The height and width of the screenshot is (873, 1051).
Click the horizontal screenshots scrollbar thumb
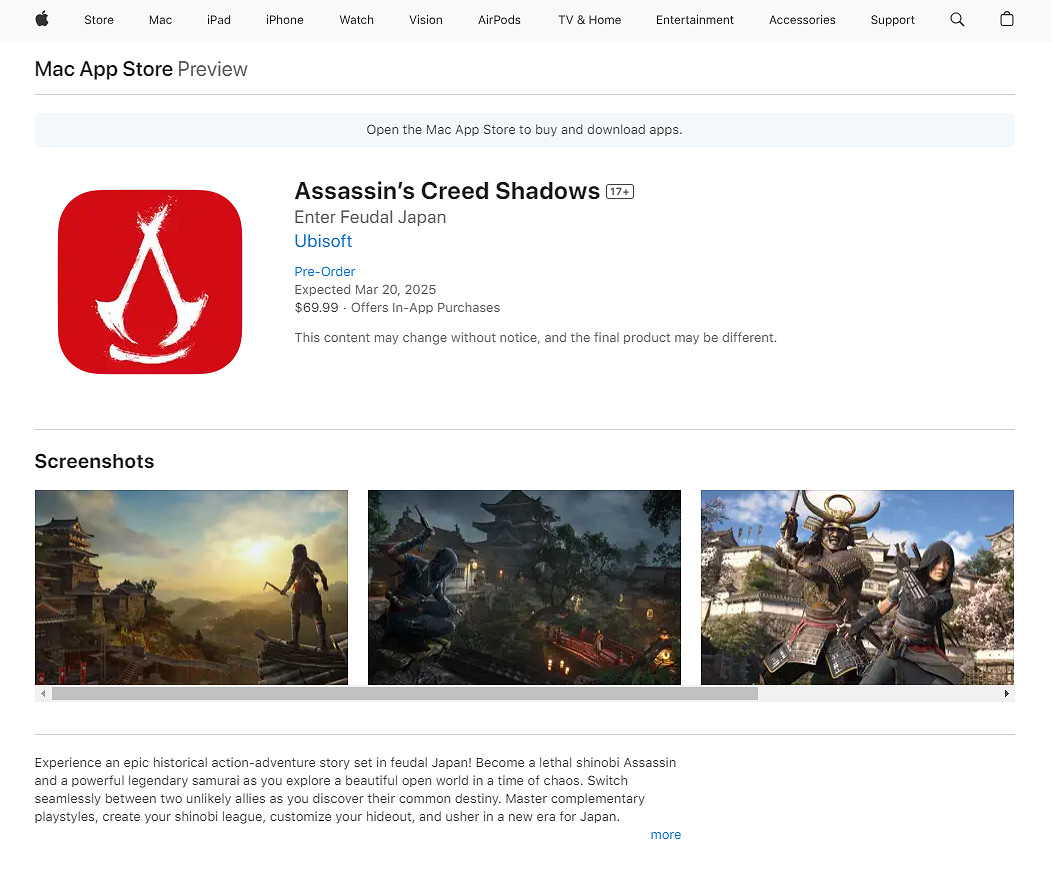click(405, 693)
